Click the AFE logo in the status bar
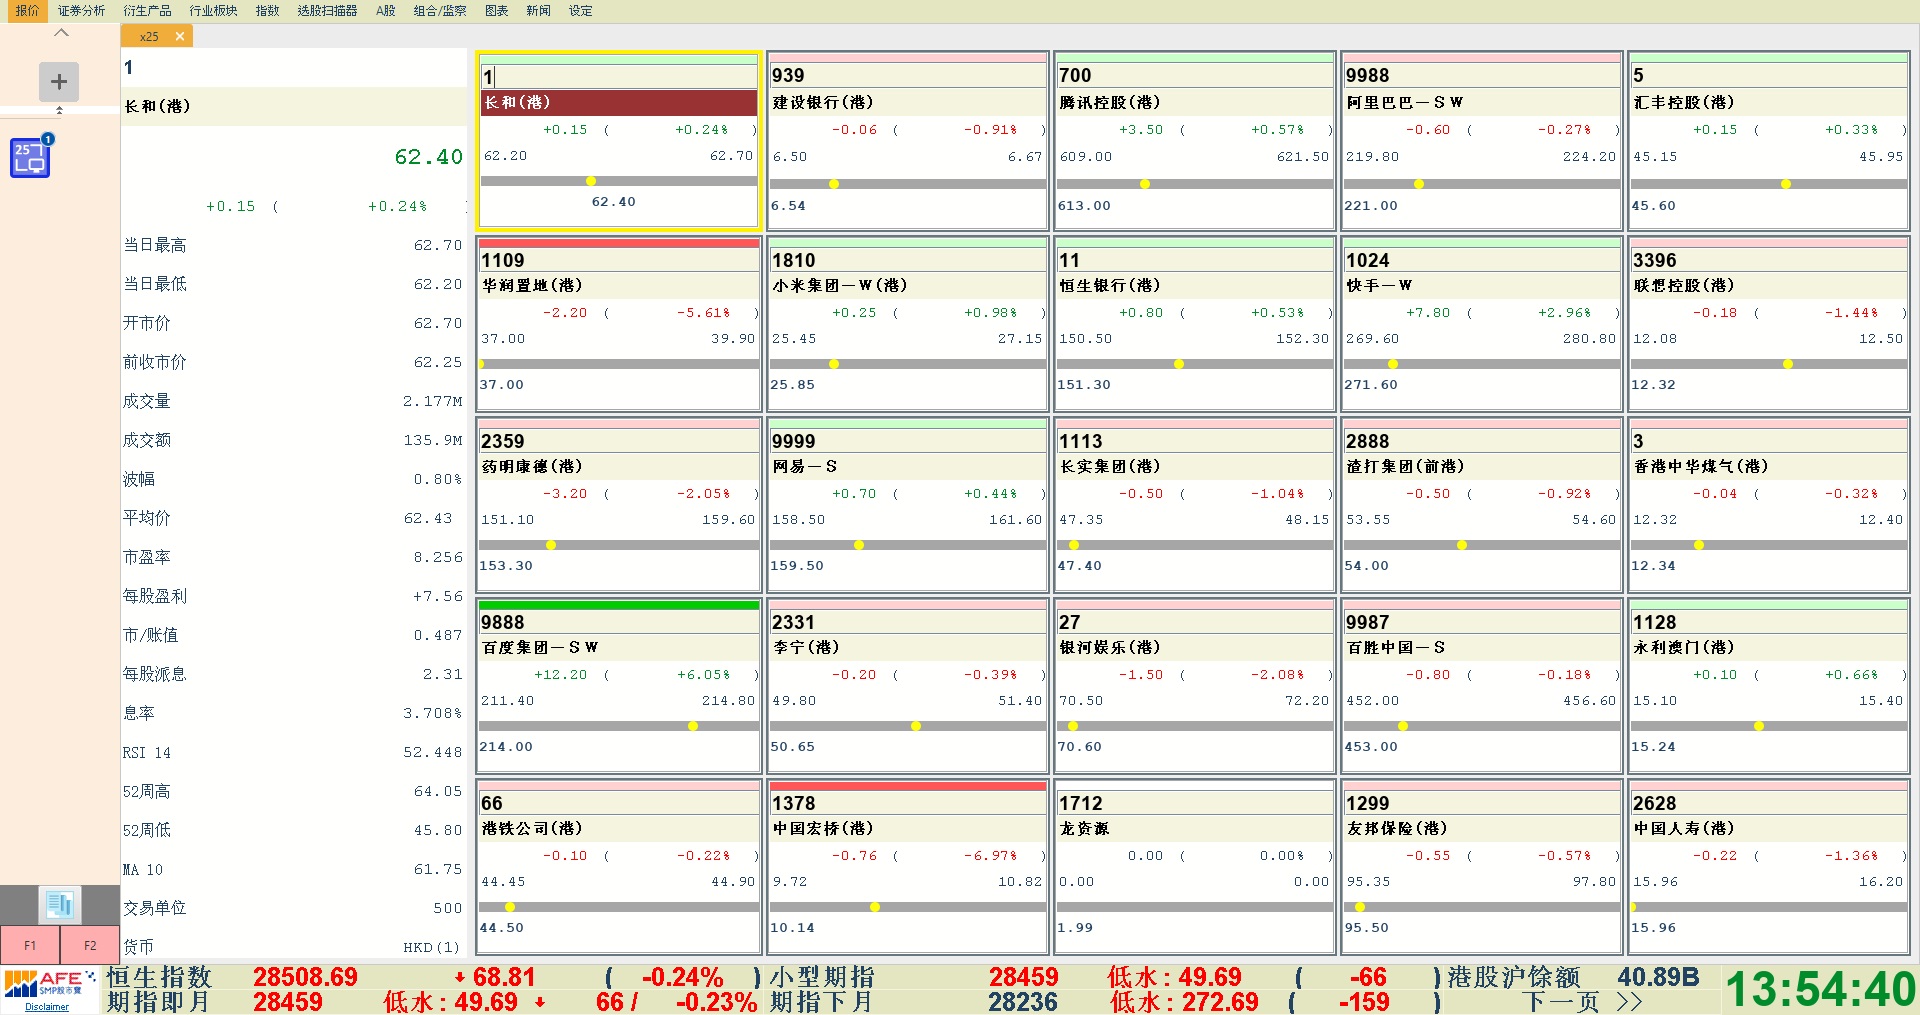Viewport: 1920px width, 1015px height. click(x=49, y=983)
